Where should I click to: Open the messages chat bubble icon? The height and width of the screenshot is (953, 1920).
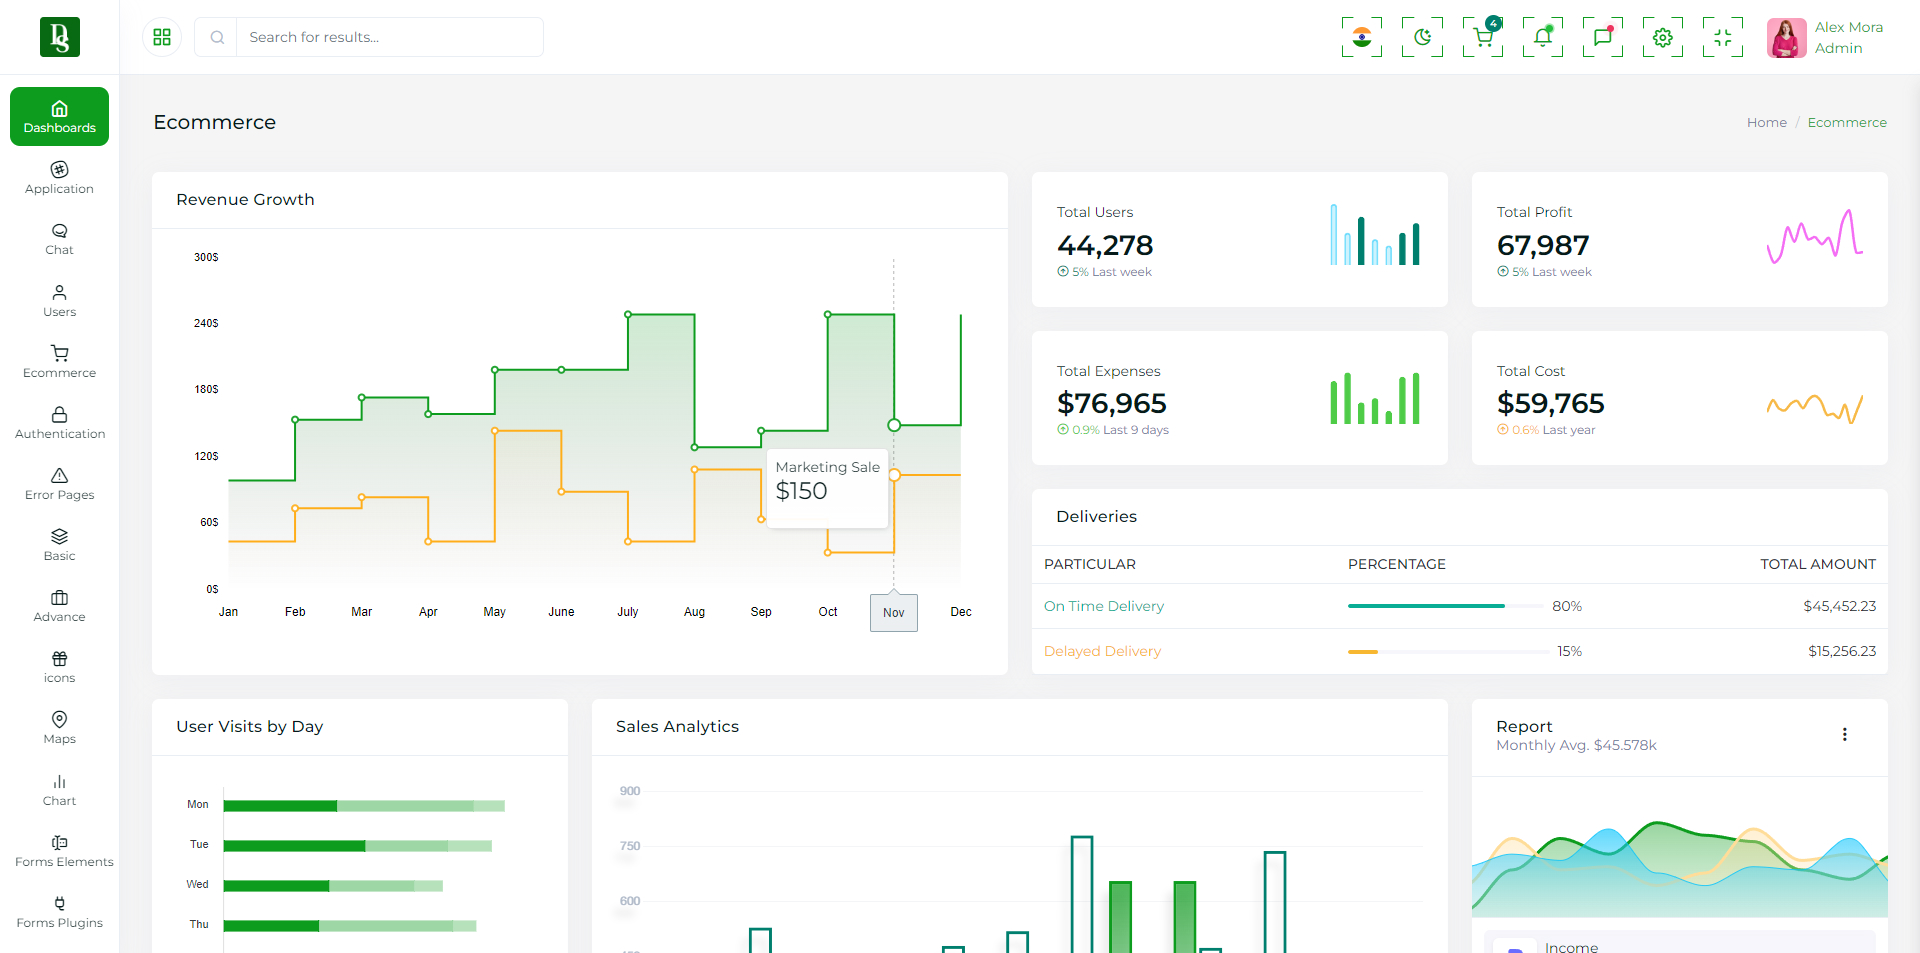click(1603, 37)
